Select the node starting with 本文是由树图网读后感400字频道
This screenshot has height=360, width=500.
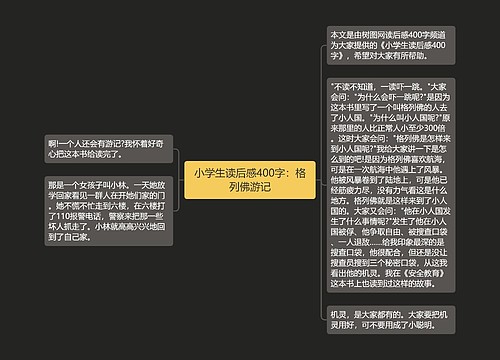[391, 45]
